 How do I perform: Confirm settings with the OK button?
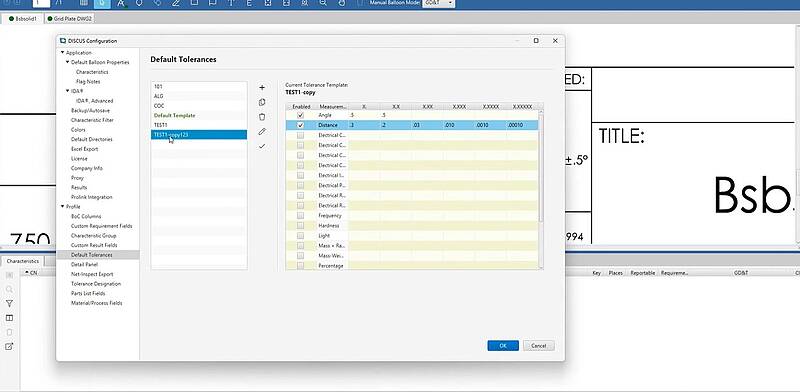click(503, 346)
